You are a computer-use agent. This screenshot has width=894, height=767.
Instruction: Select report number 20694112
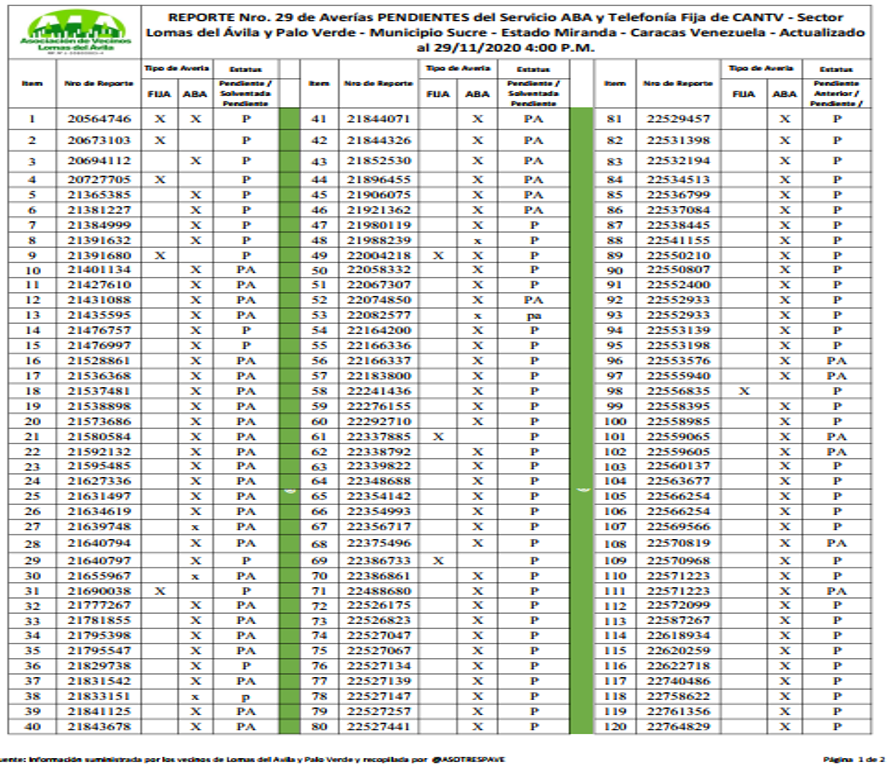[99, 160]
